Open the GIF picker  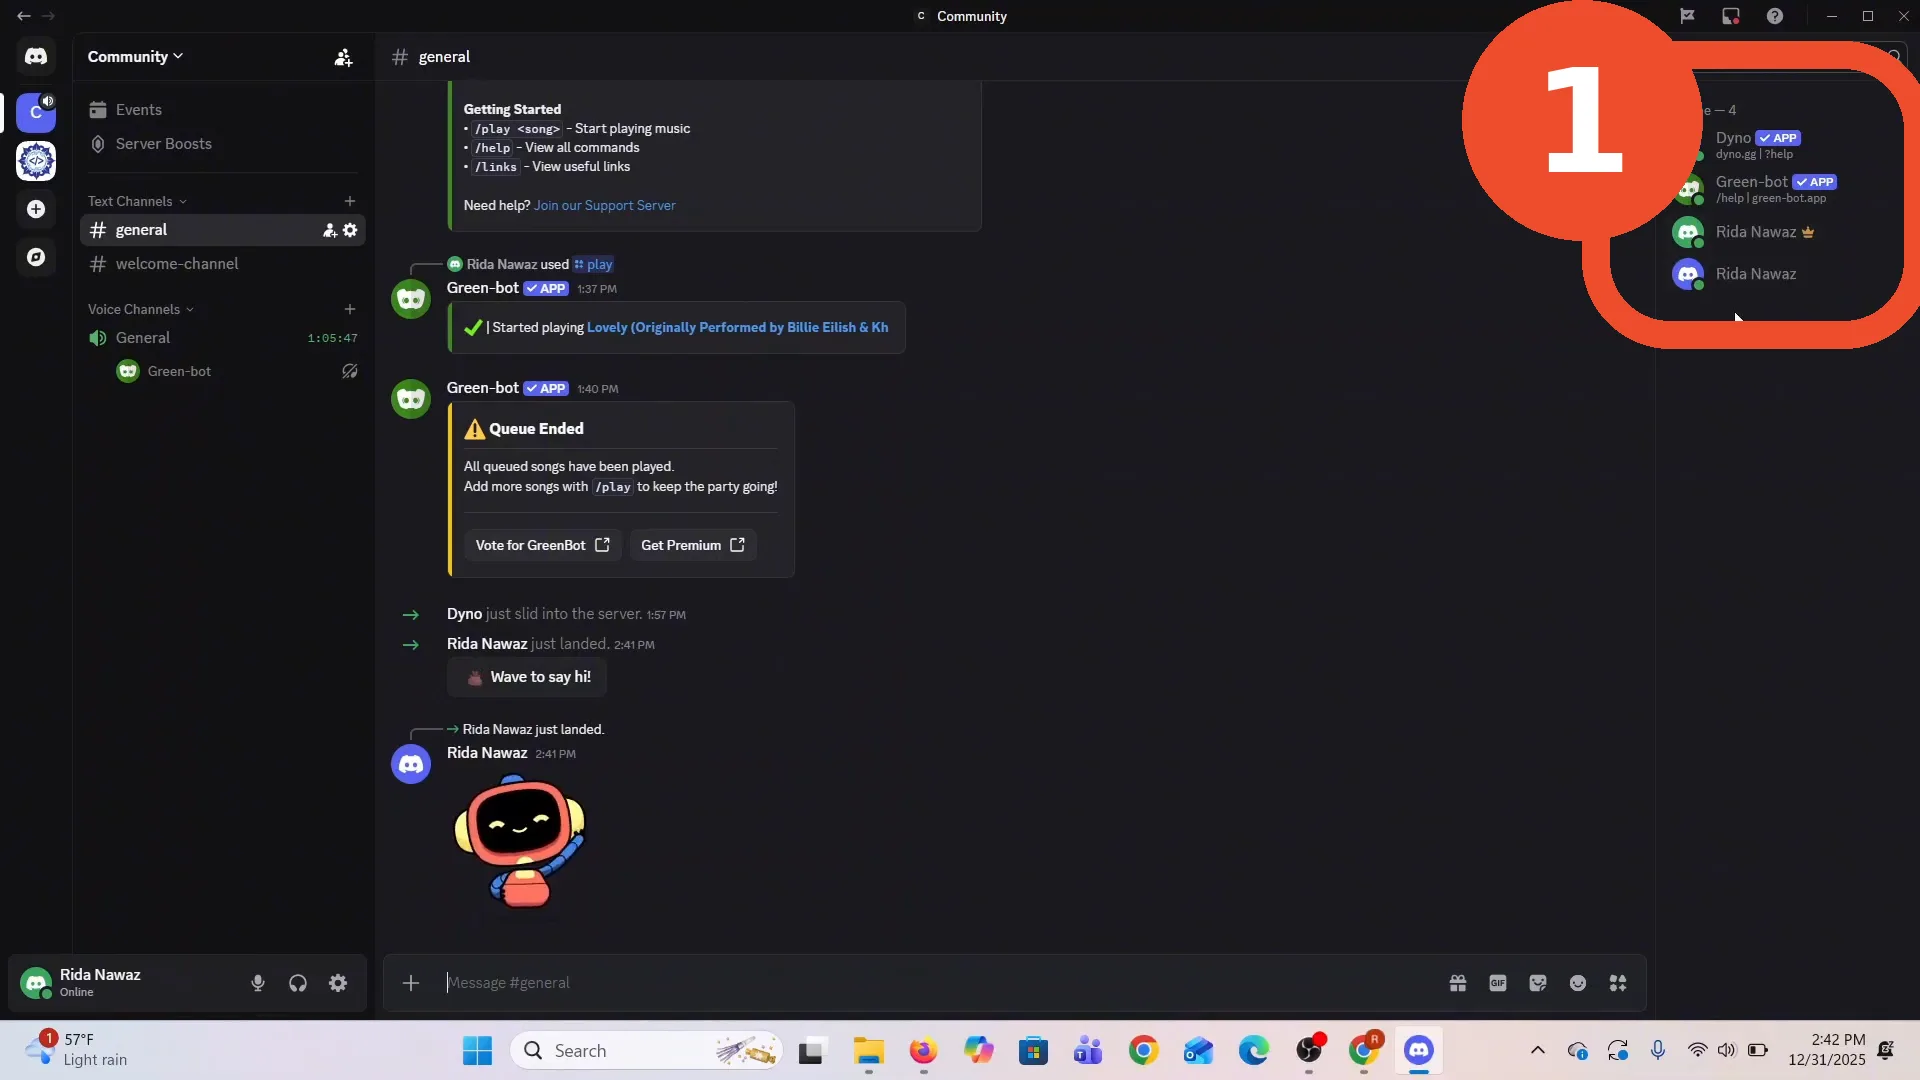coord(1498,983)
